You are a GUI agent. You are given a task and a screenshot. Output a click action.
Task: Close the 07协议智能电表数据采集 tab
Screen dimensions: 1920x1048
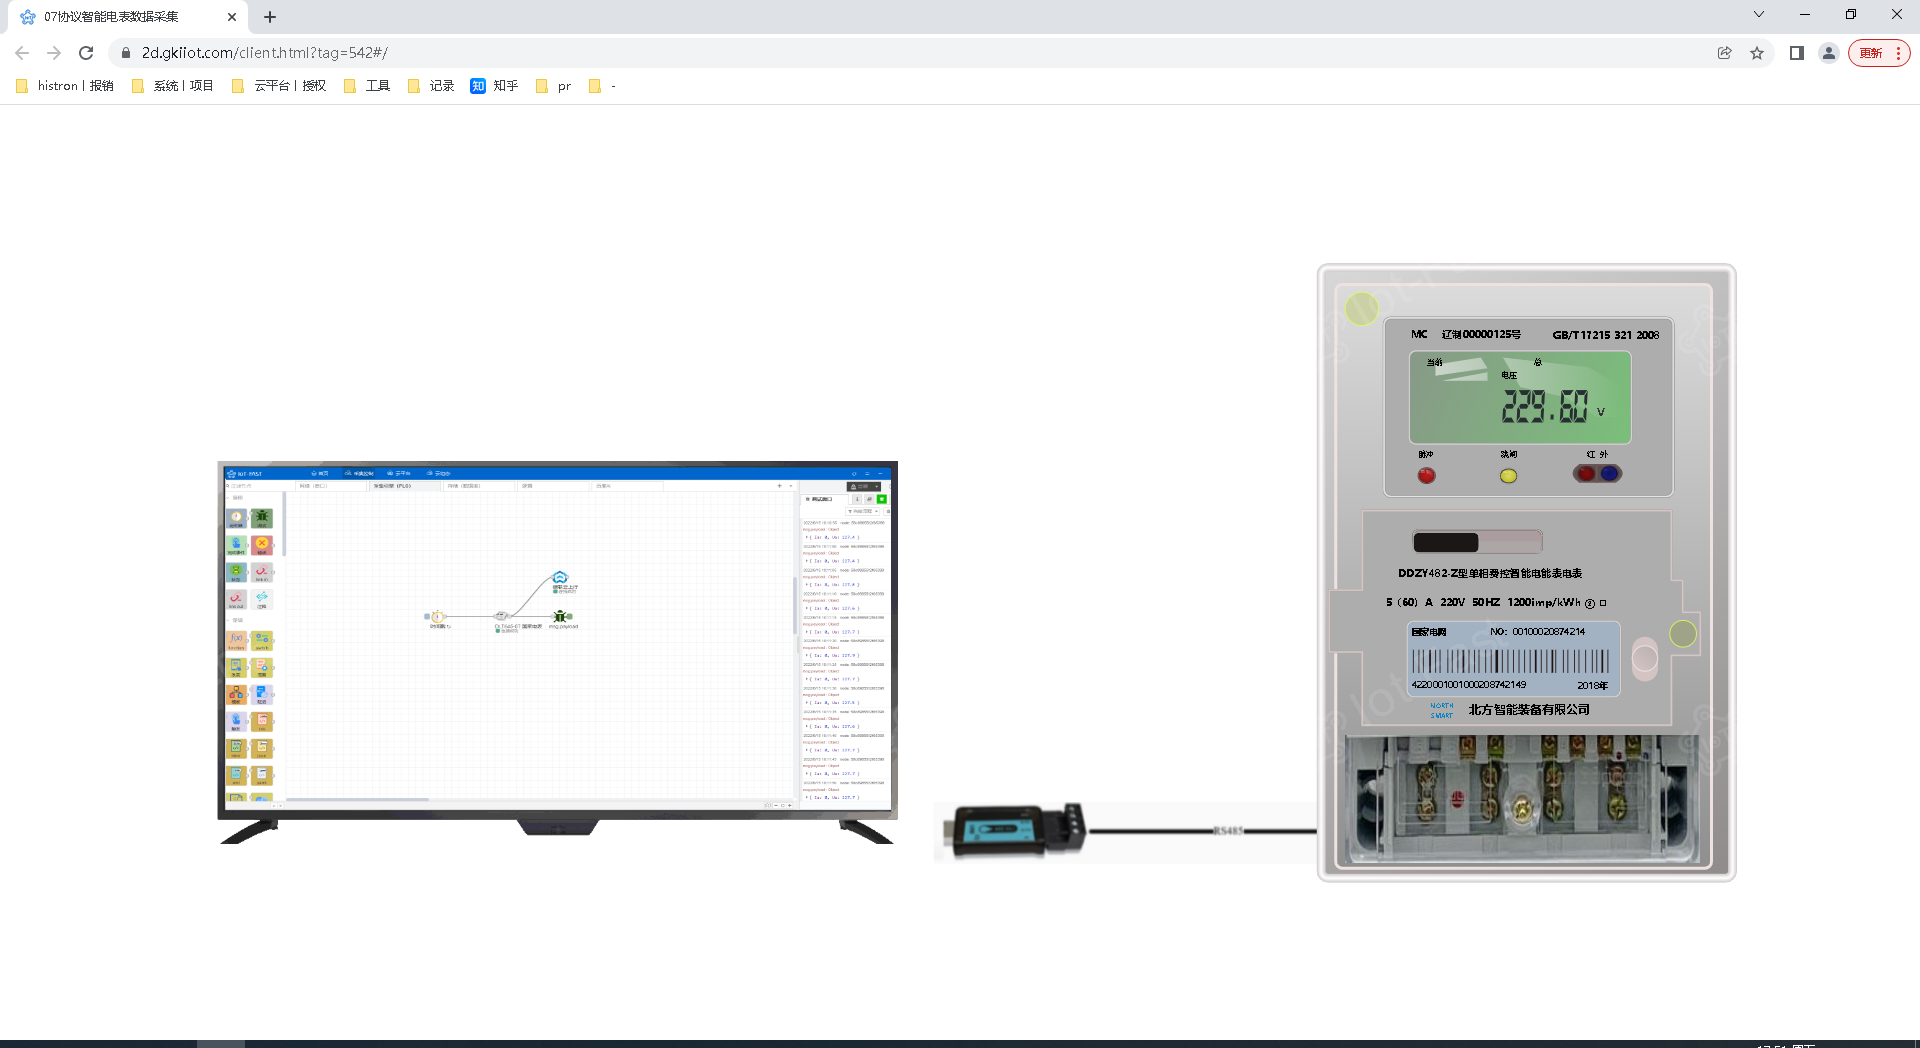pyautogui.click(x=232, y=17)
